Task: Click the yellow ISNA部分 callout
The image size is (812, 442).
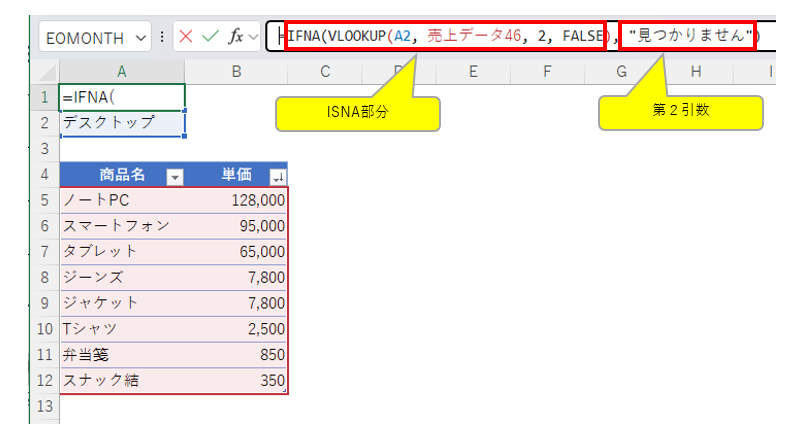Action: point(357,113)
